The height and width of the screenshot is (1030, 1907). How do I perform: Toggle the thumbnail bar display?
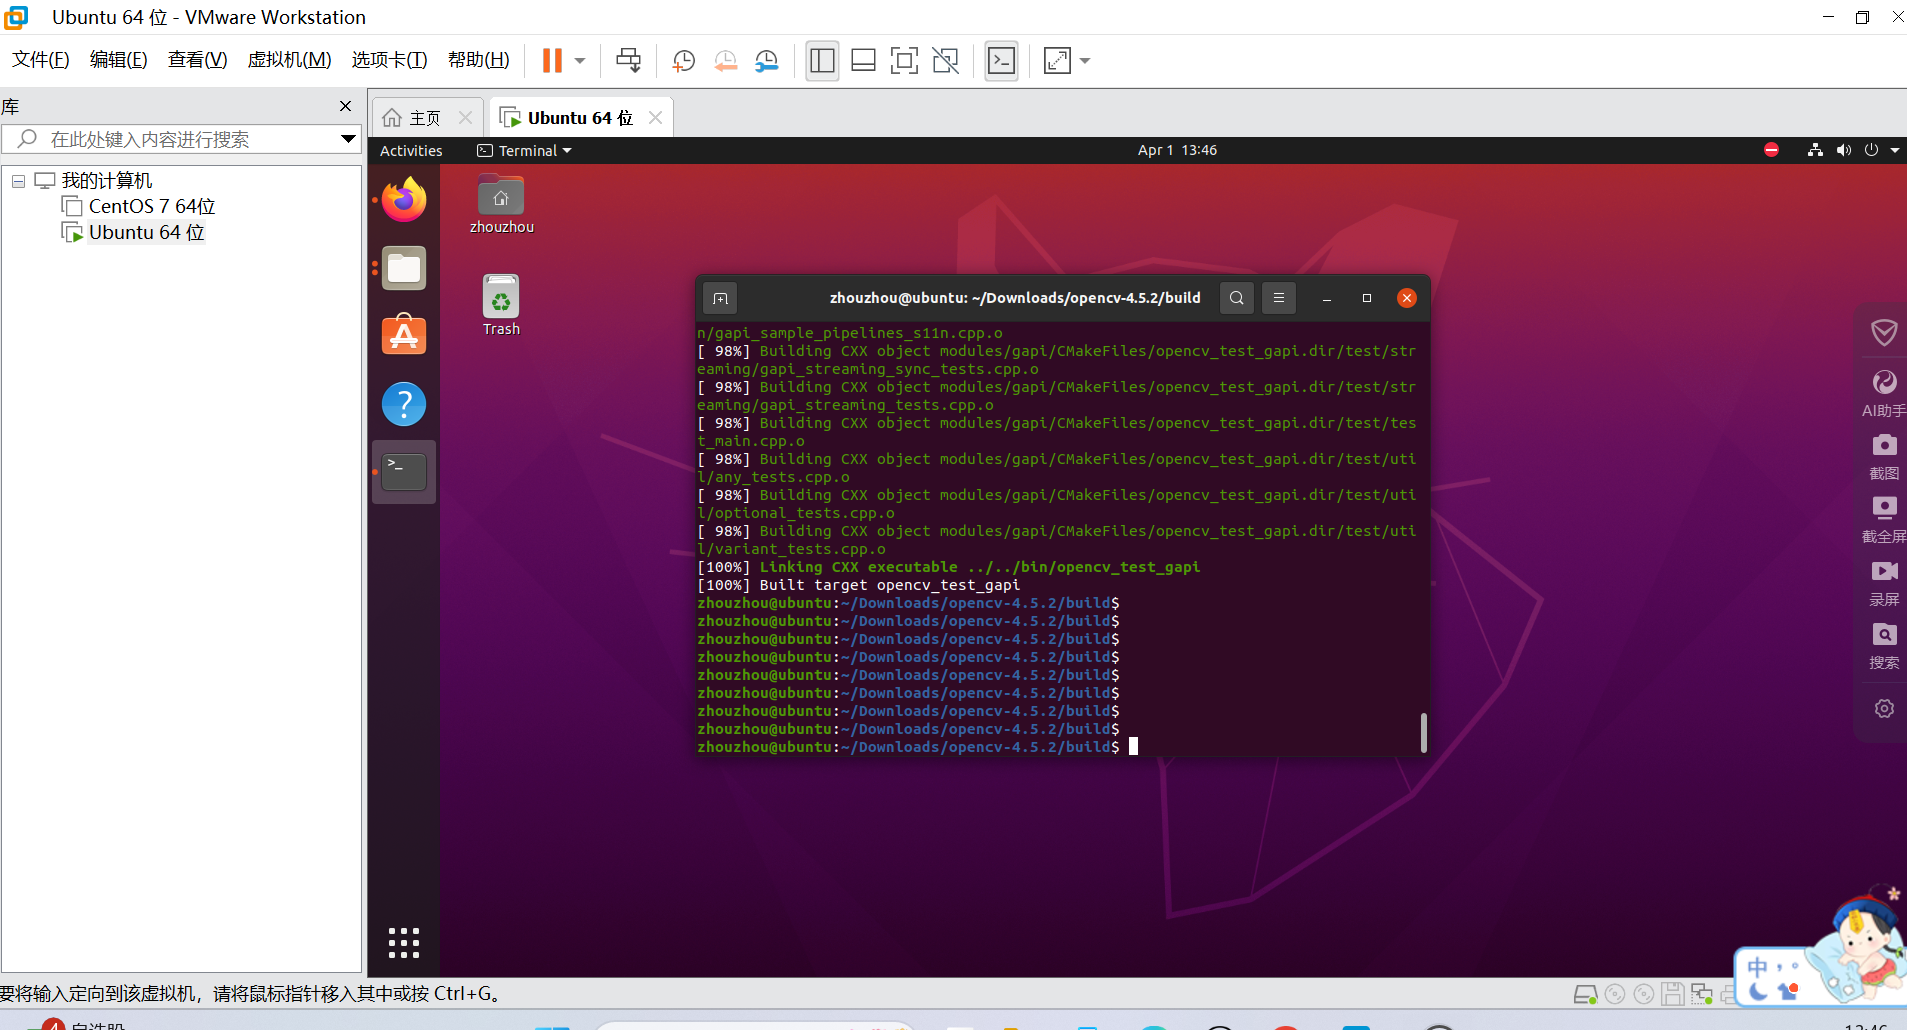tap(863, 60)
